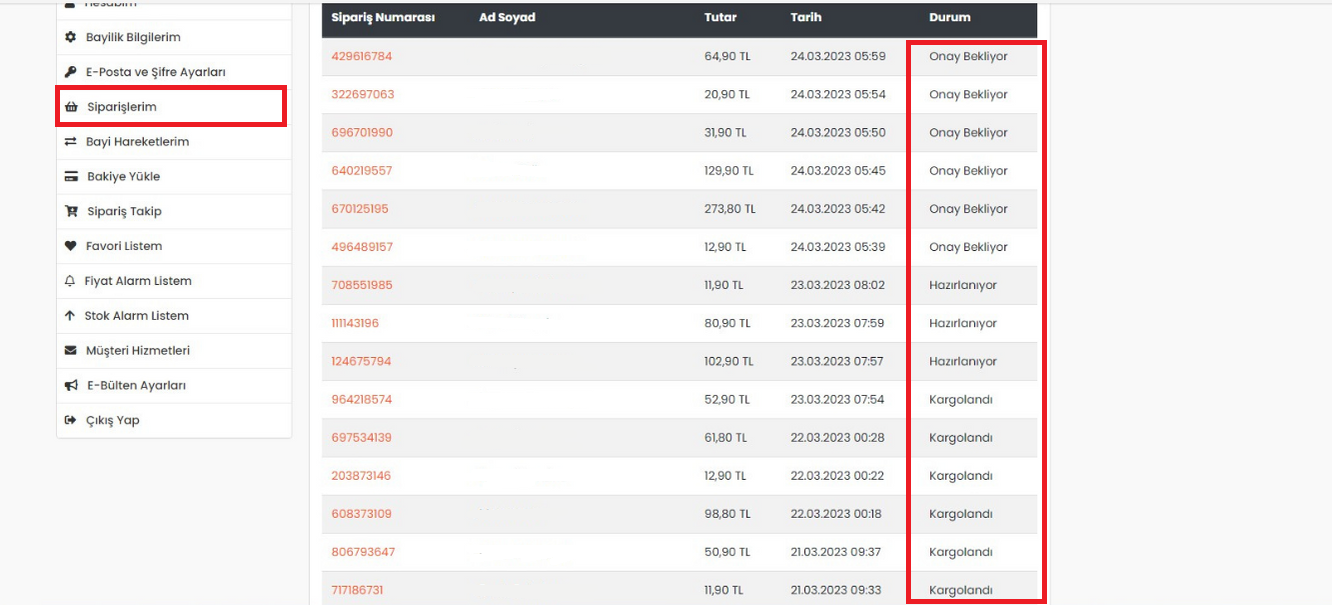
Task: Click the exit icon beside Çıkış Yap
Action: coord(70,420)
